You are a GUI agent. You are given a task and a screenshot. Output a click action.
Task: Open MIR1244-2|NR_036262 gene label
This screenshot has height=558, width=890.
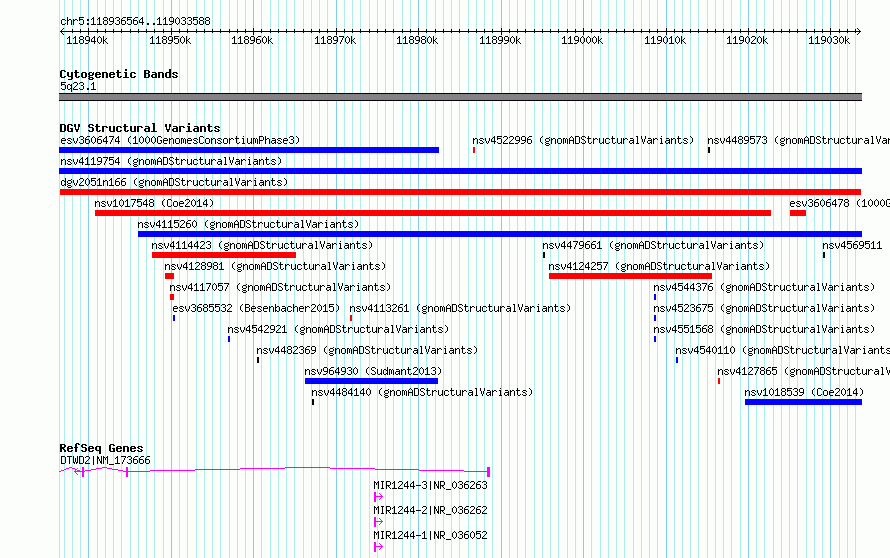pyautogui.click(x=430, y=510)
